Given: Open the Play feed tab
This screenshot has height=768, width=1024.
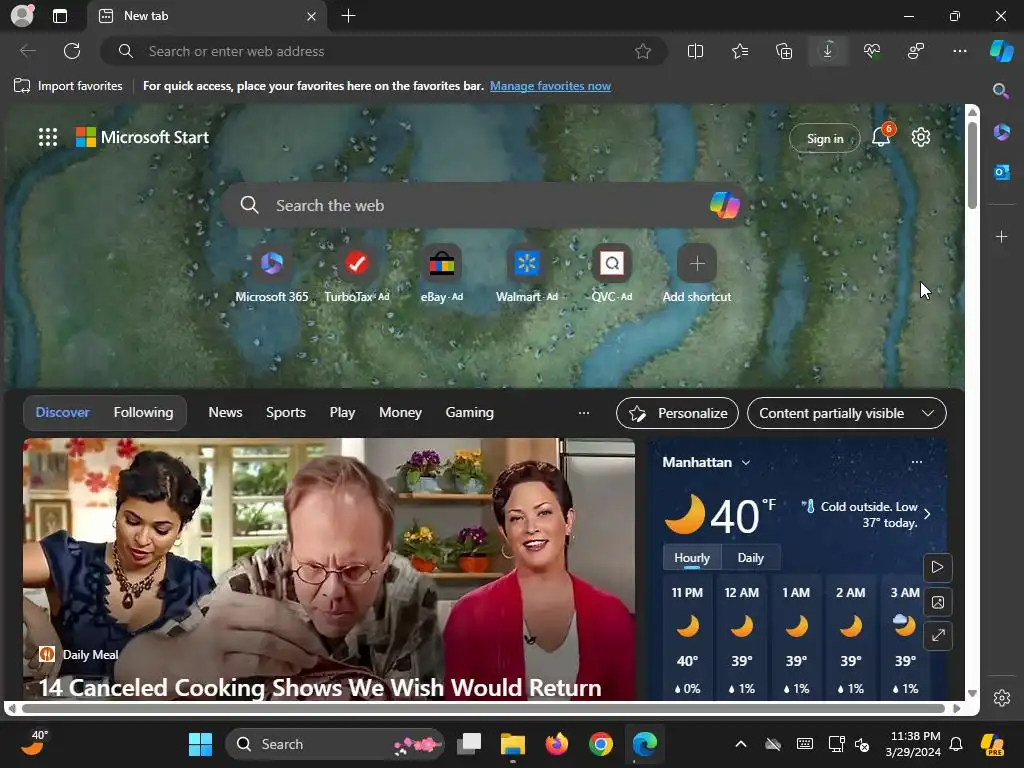Looking at the screenshot, I should pyautogui.click(x=342, y=413).
